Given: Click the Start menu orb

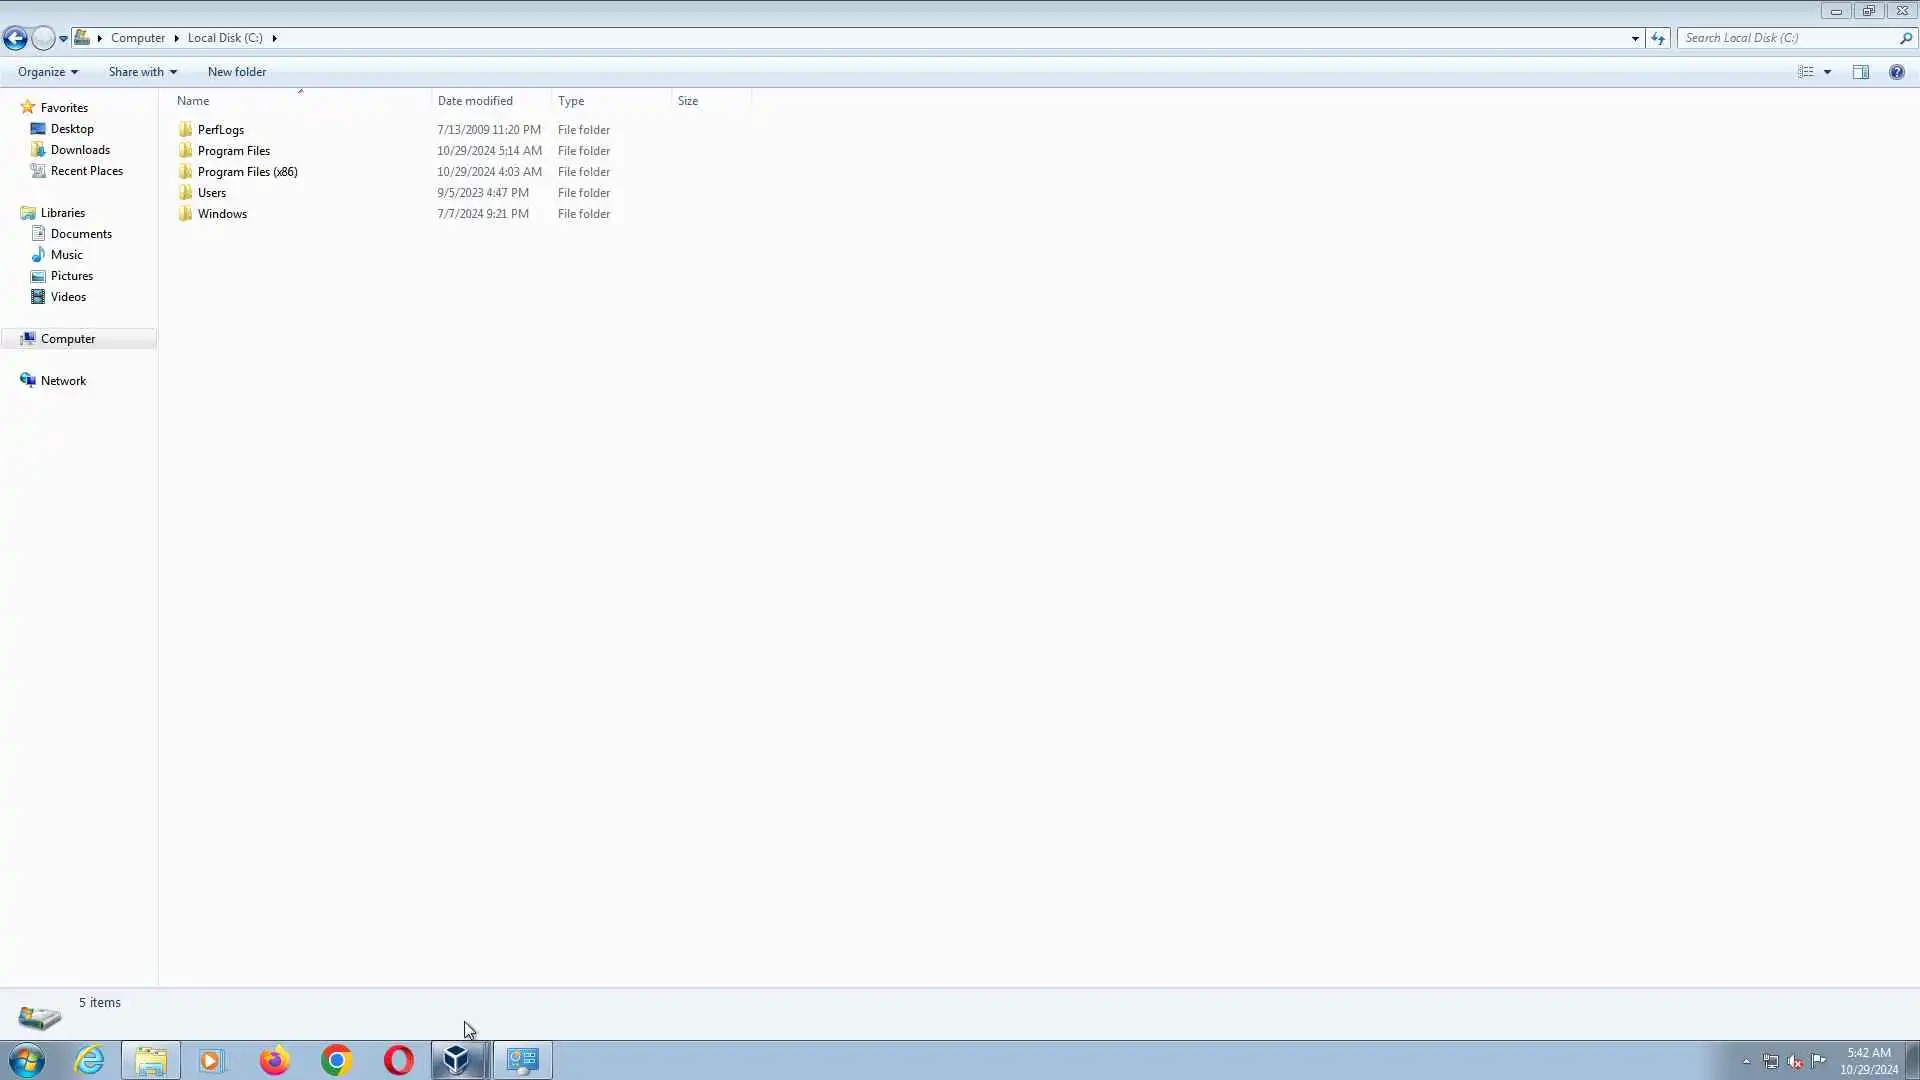Looking at the screenshot, I should [x=27, y=1060].
